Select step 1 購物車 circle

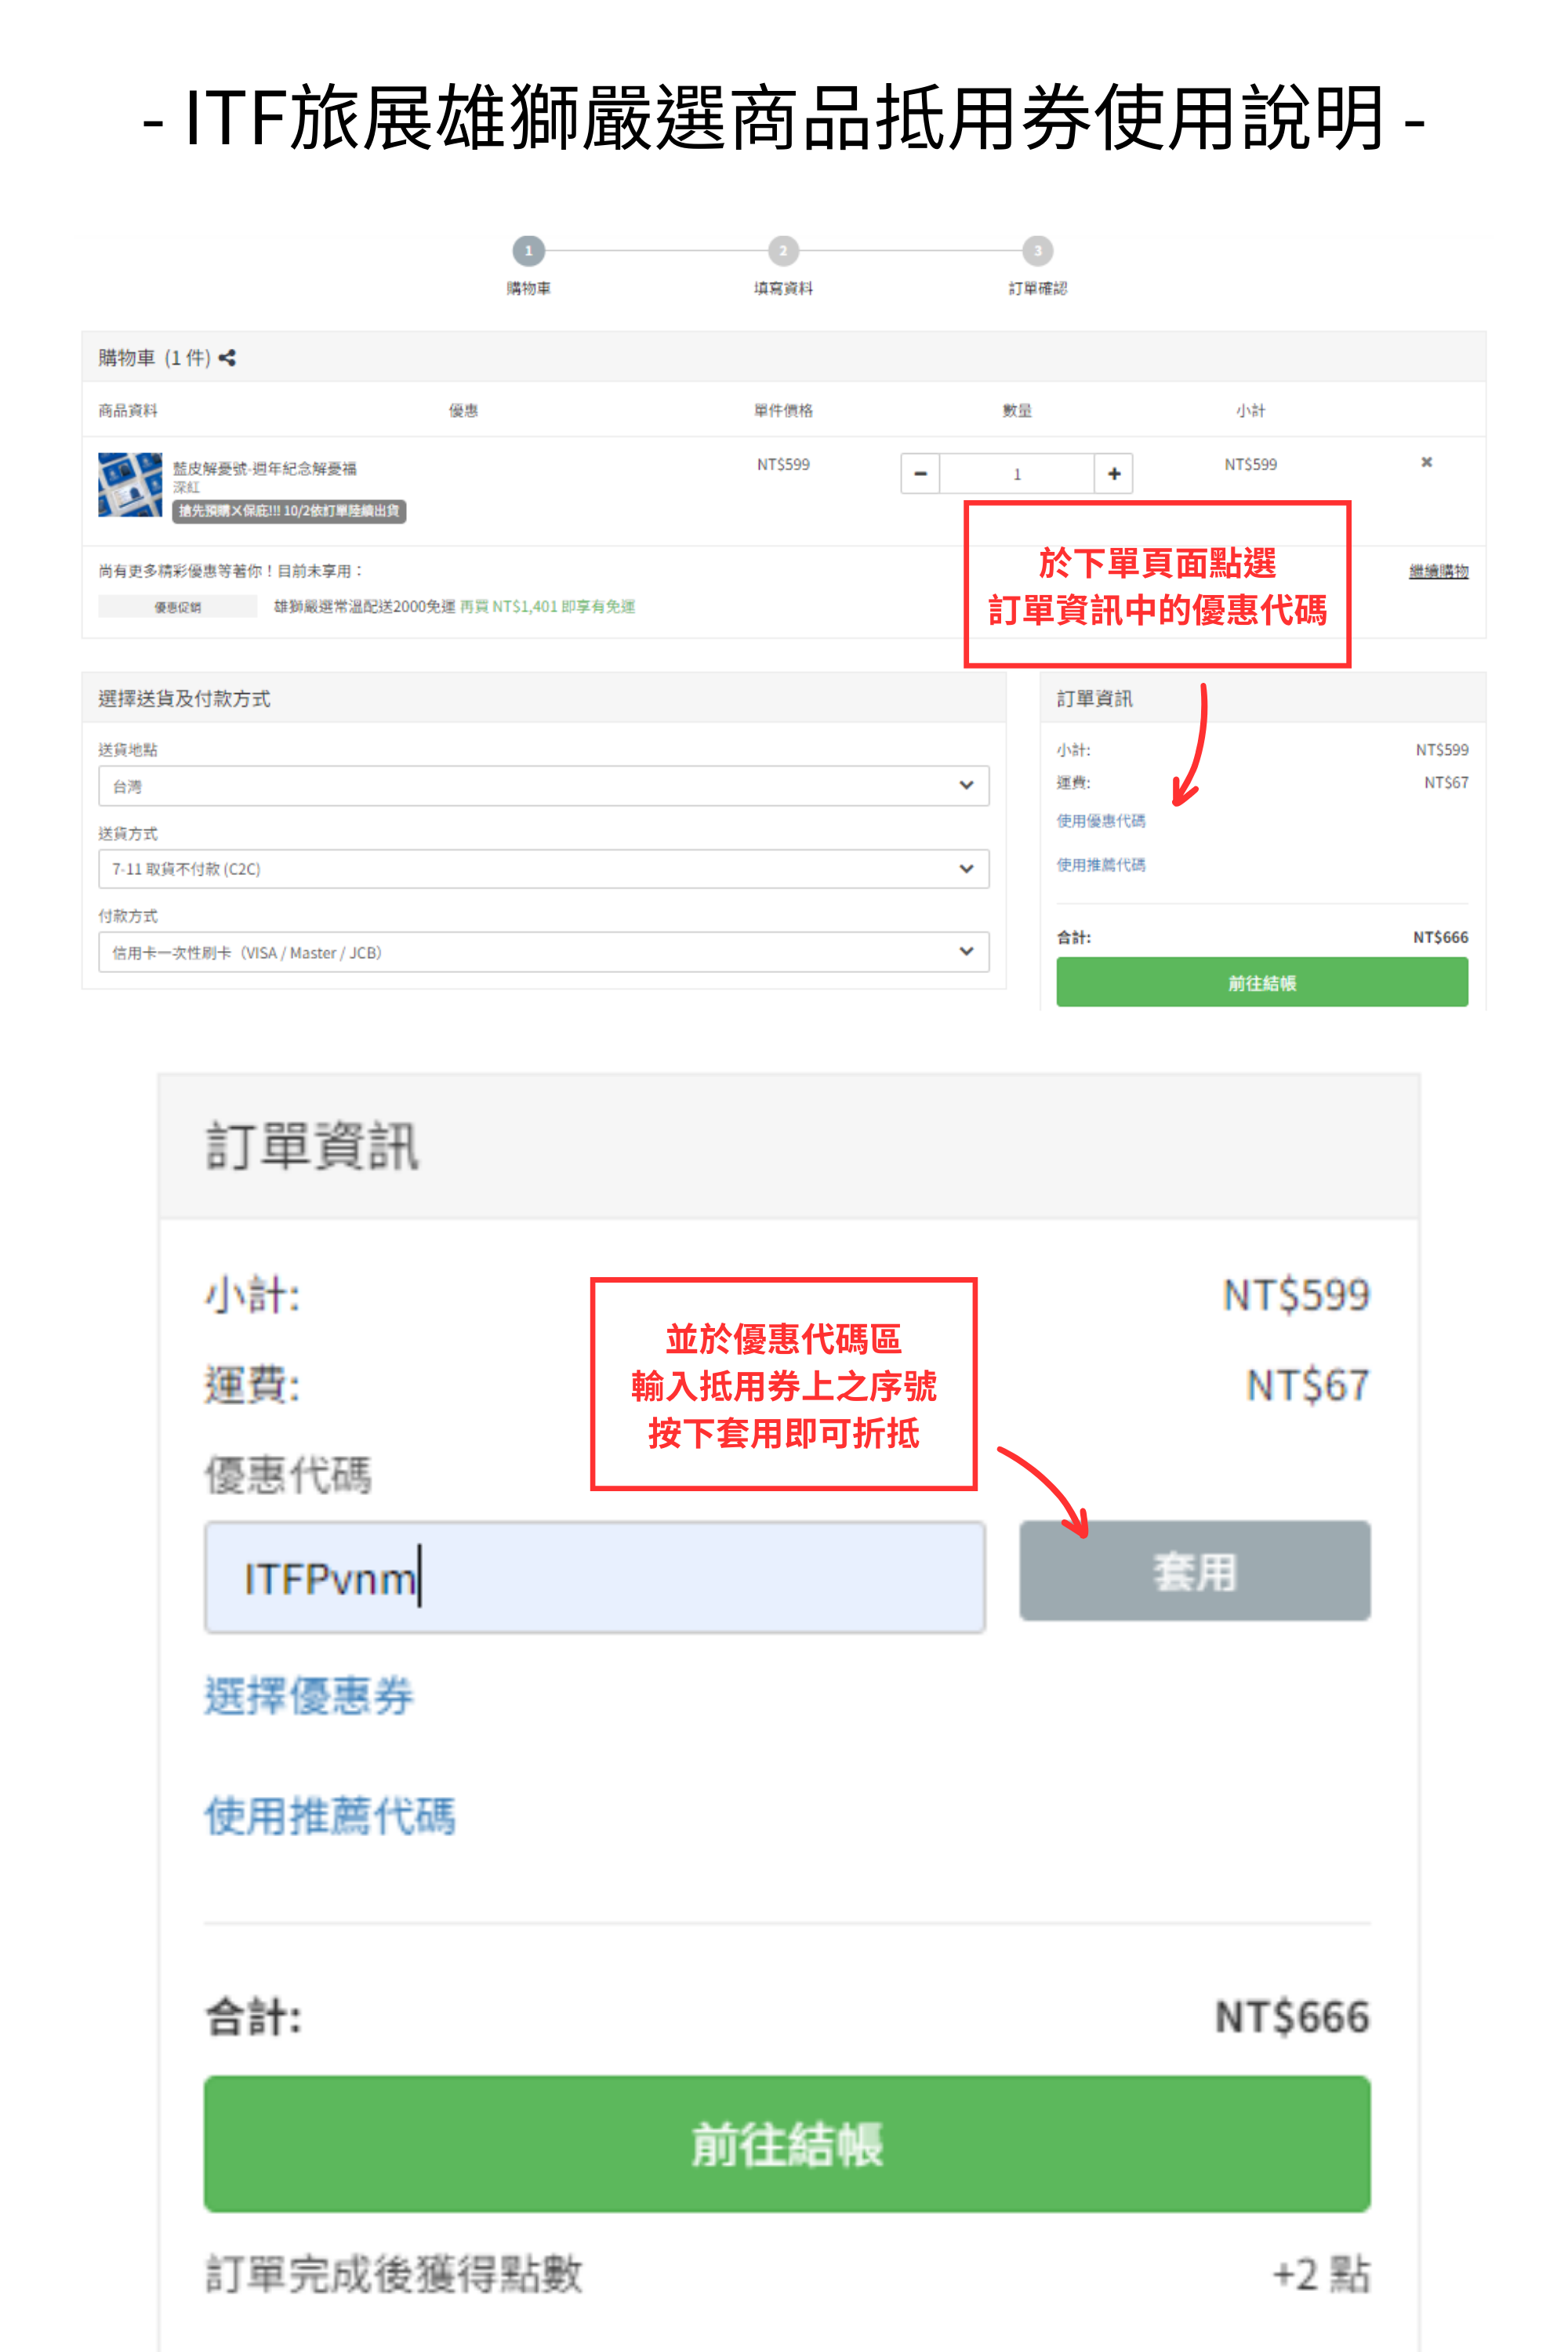point(528,251)
